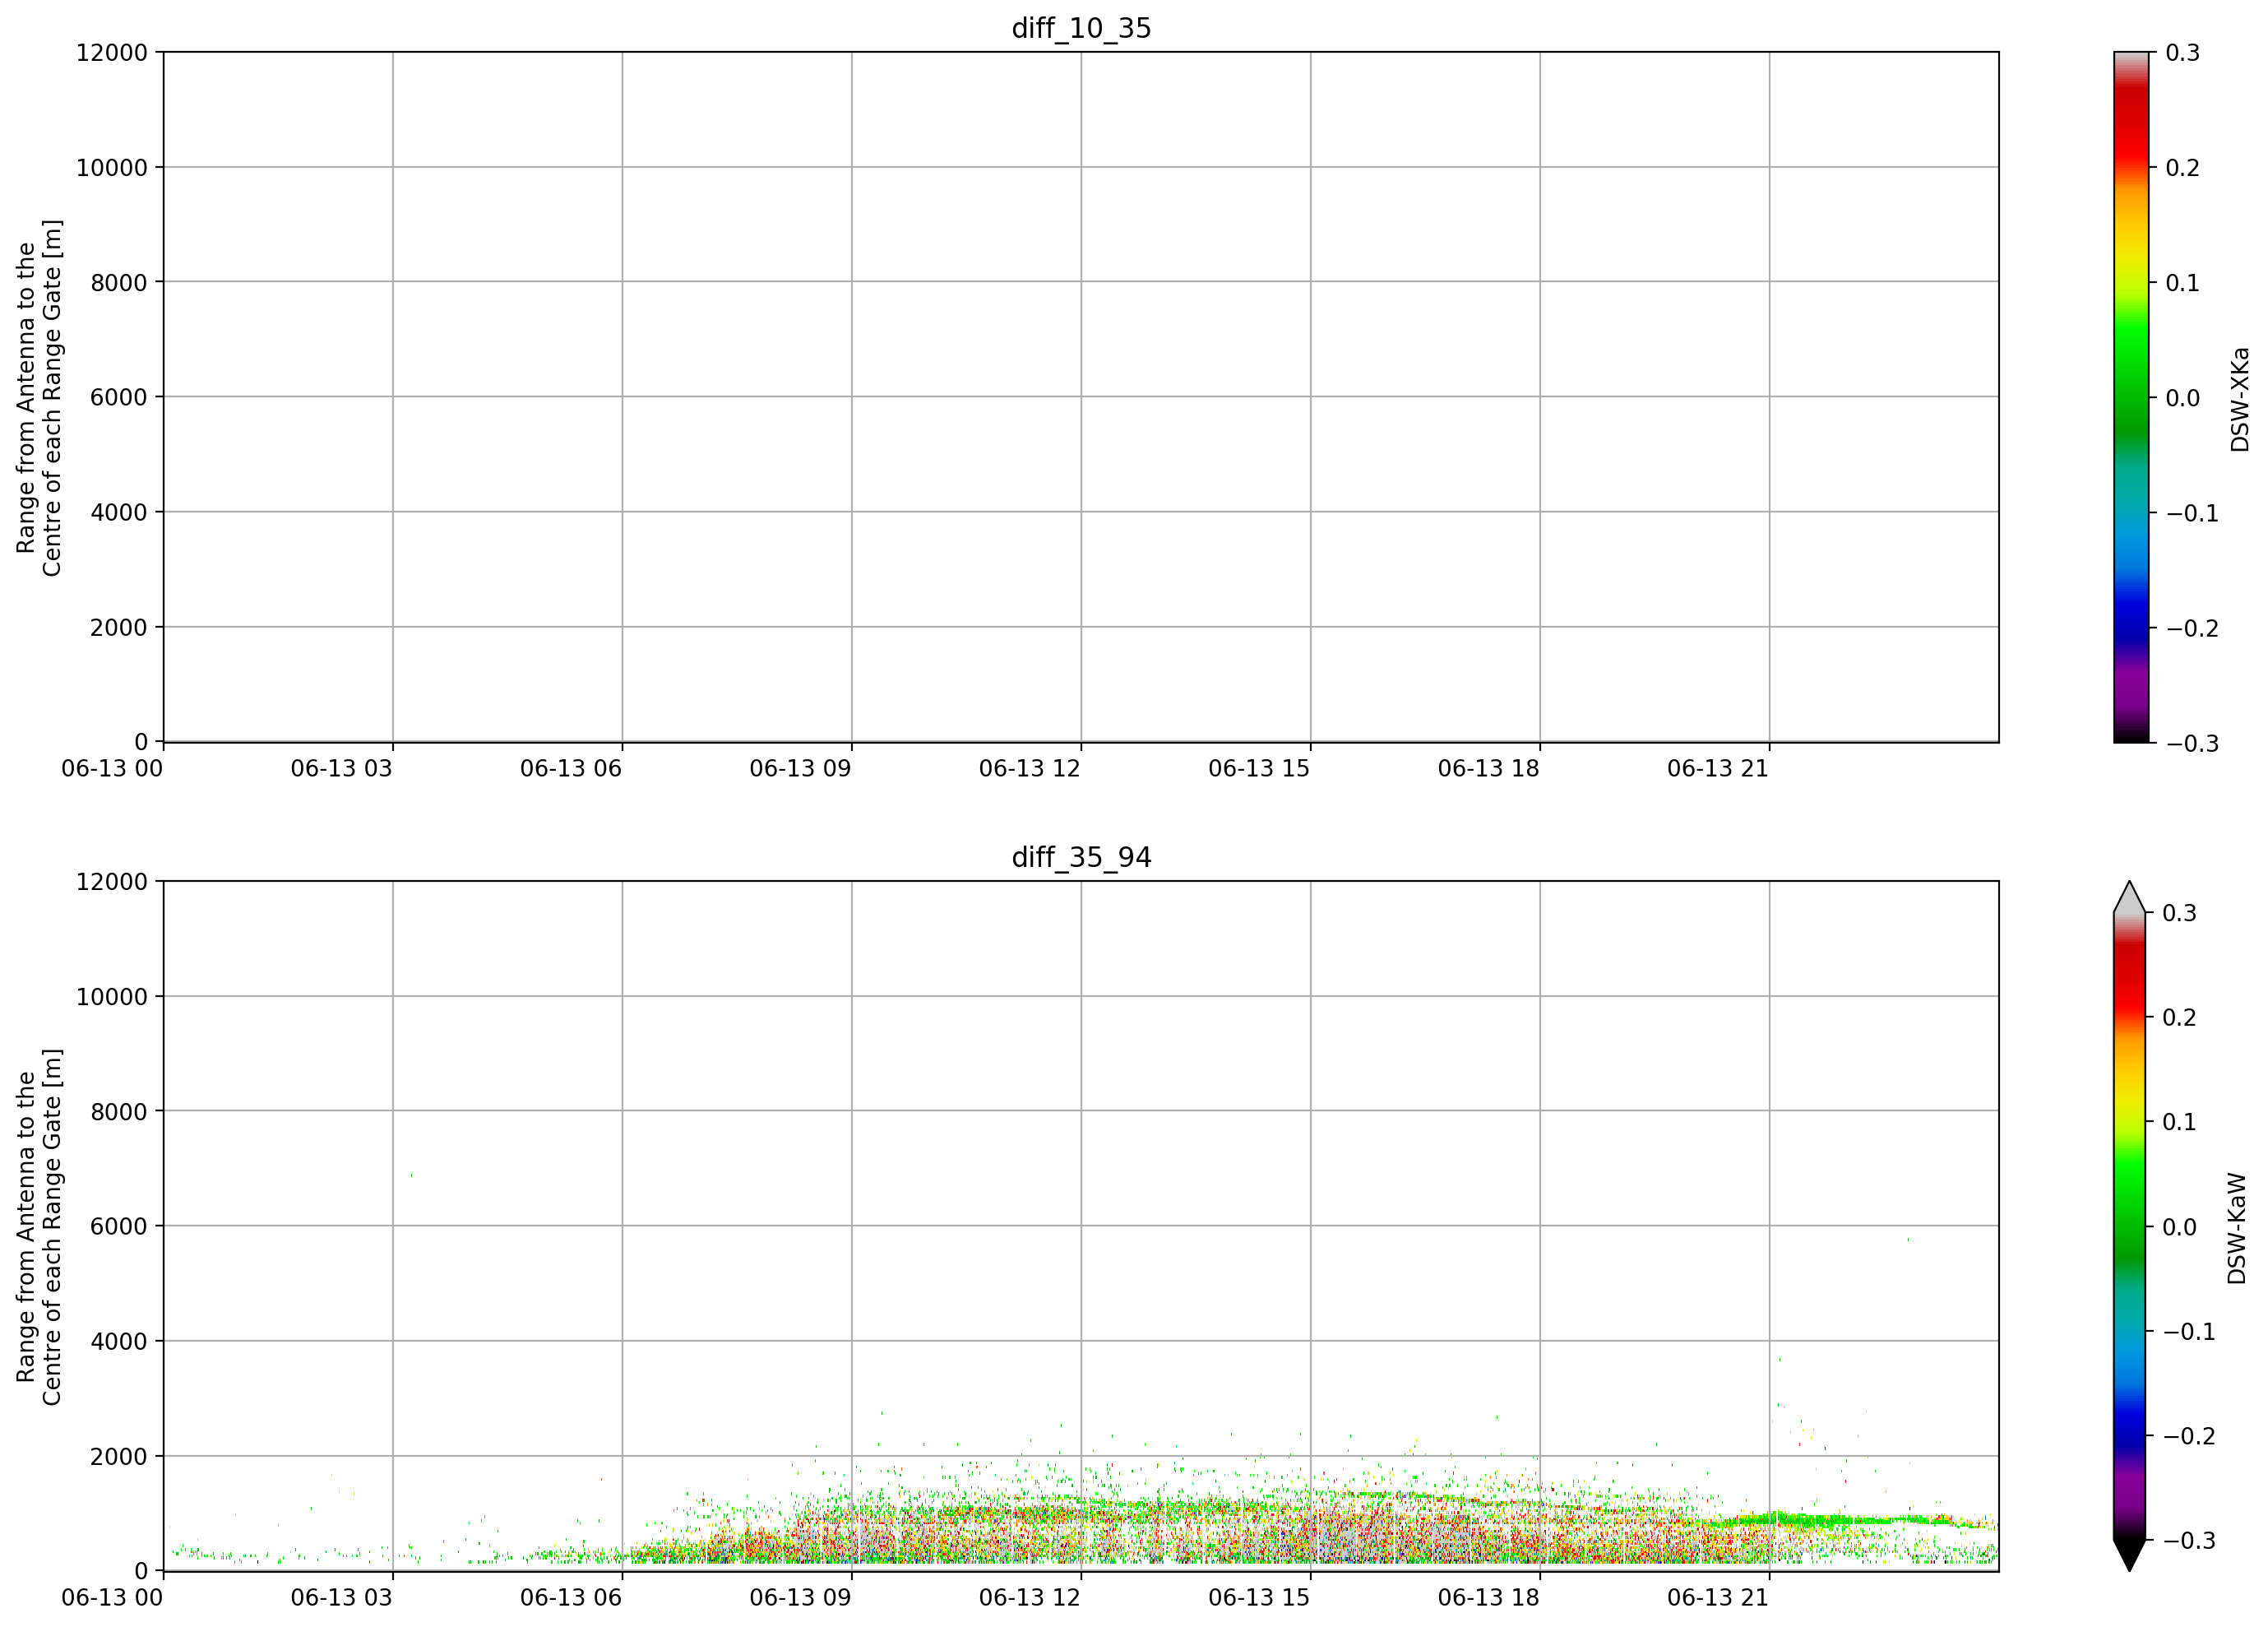
Task: Click the '0.3' tick on DSW-KaW colorbar
Action: tap(2180, 912)
